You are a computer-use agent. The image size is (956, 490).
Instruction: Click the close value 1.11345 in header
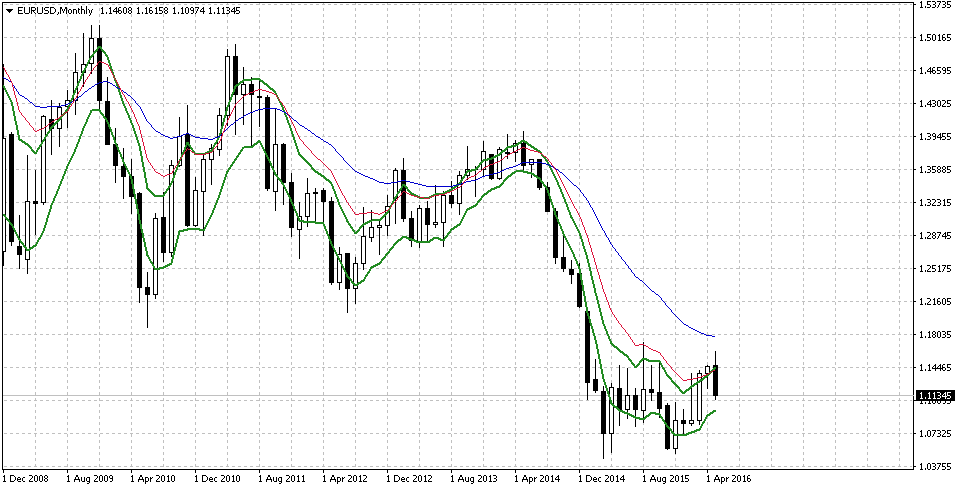pos(224,10)
